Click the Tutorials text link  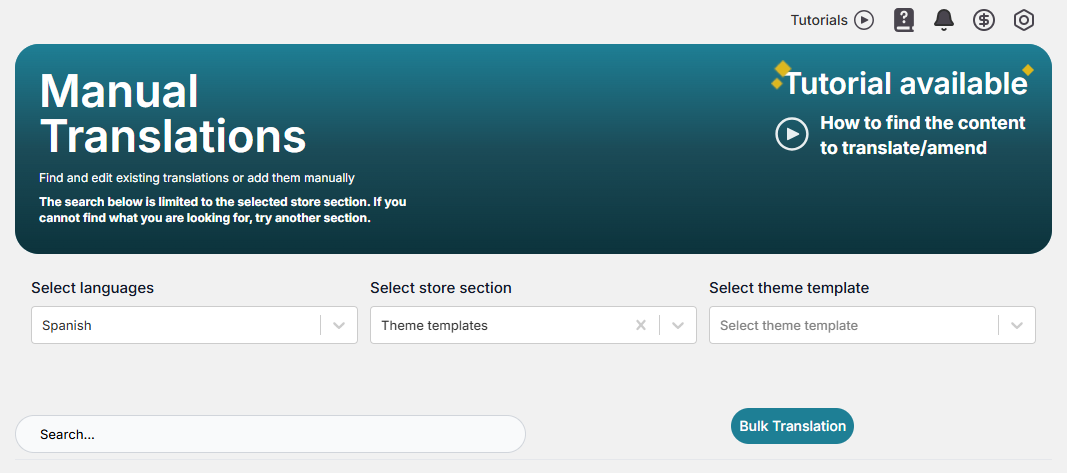click(819, 20)
